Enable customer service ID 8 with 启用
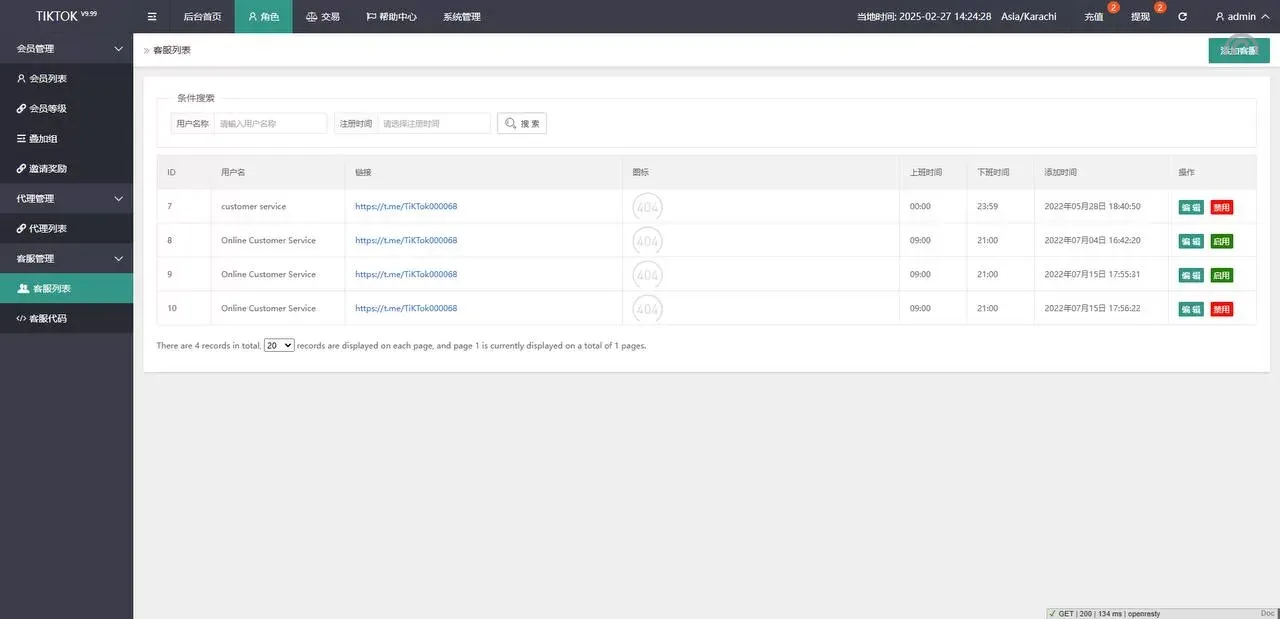 1221,241
